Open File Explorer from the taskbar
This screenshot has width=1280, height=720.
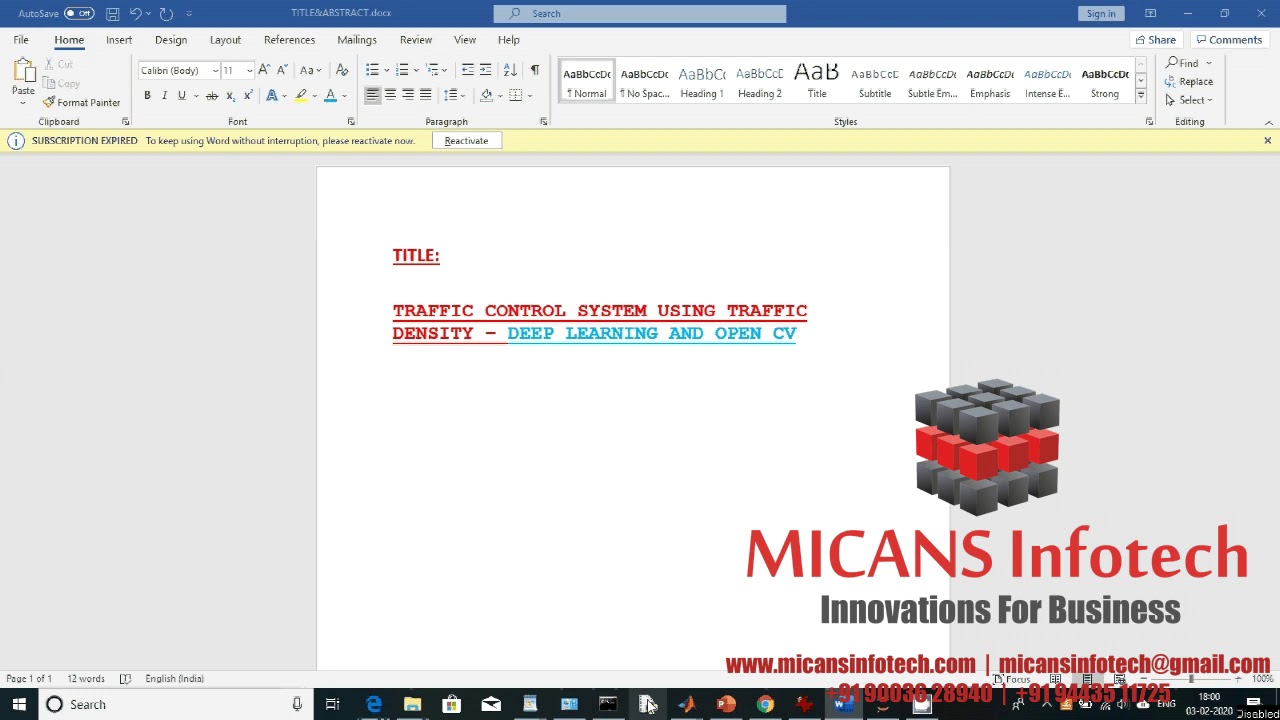(x=412, y=705)
